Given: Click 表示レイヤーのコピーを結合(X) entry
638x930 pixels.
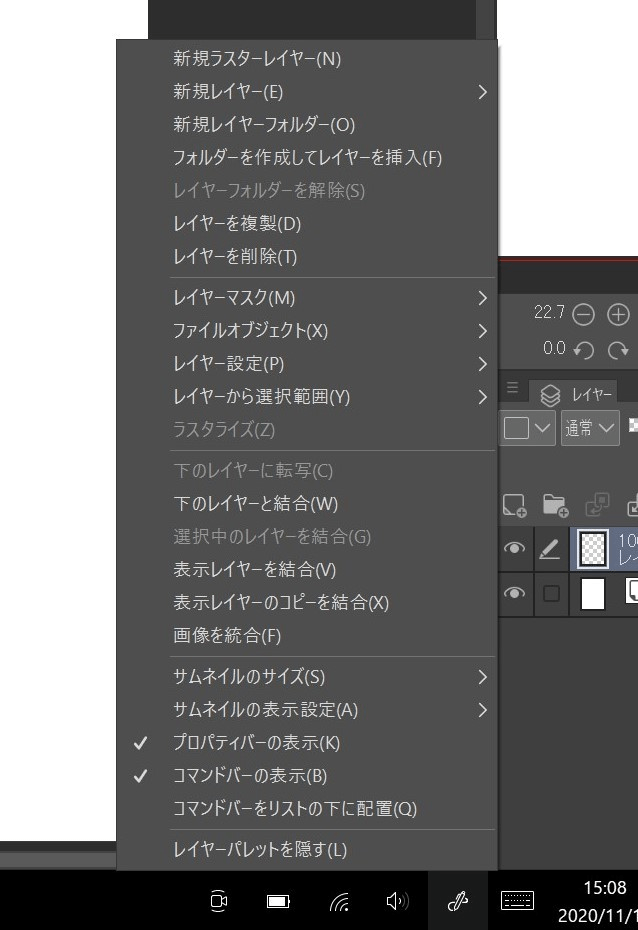Looking at the screenshot, I should tap(307, 603).
